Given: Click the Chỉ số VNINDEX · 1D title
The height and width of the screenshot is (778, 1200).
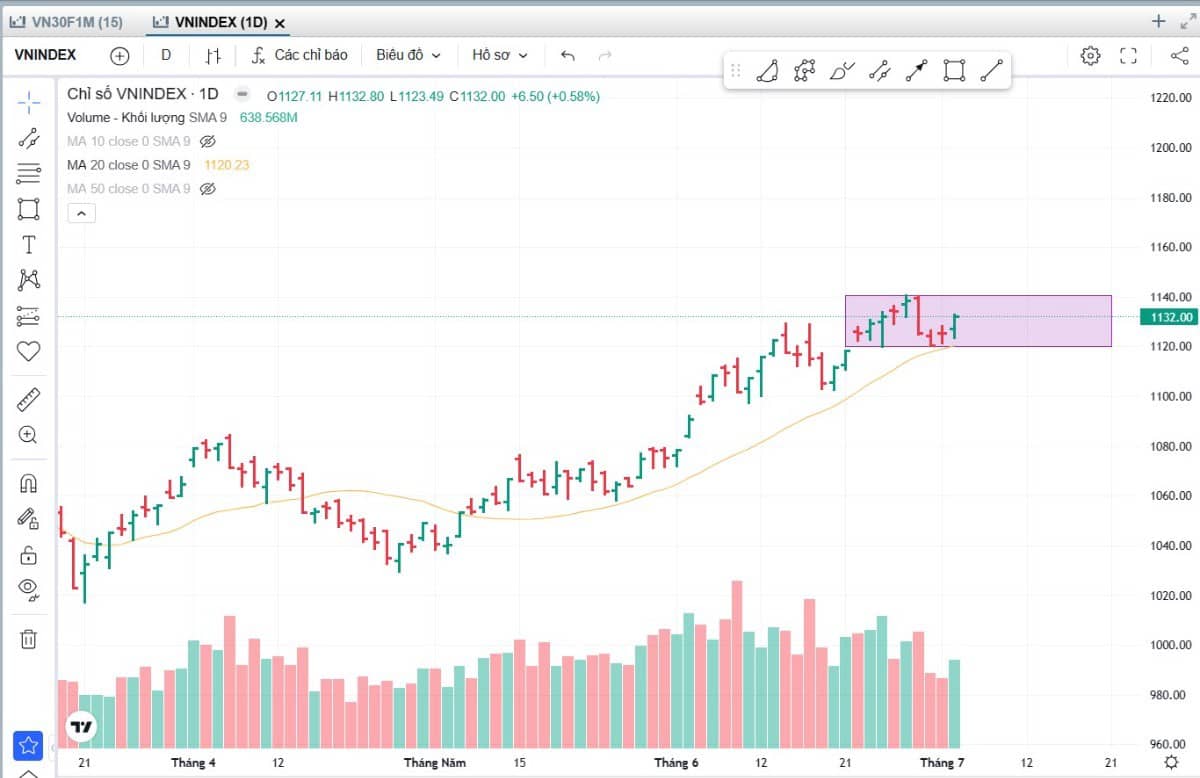Looking at the screenshot, I should (x=143, y=94).
